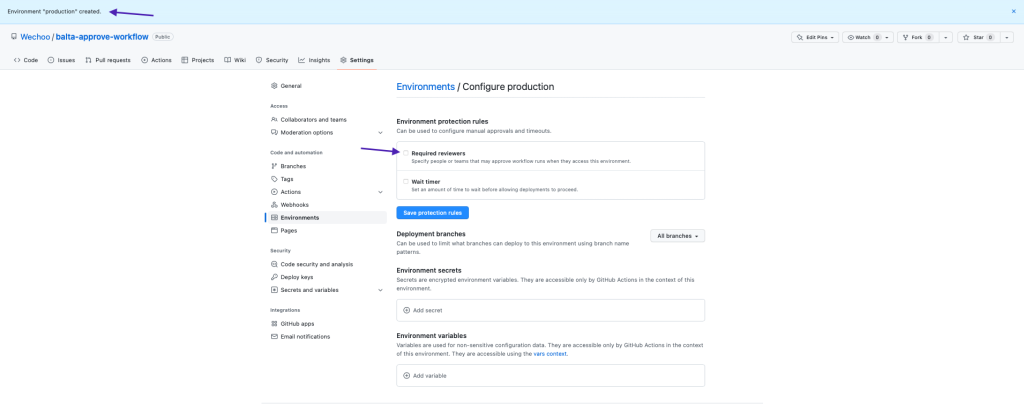The height and width of the screenshot is (405, 1024).
Task: Switch to the Issues tab
Action: (x=61, y=60)
